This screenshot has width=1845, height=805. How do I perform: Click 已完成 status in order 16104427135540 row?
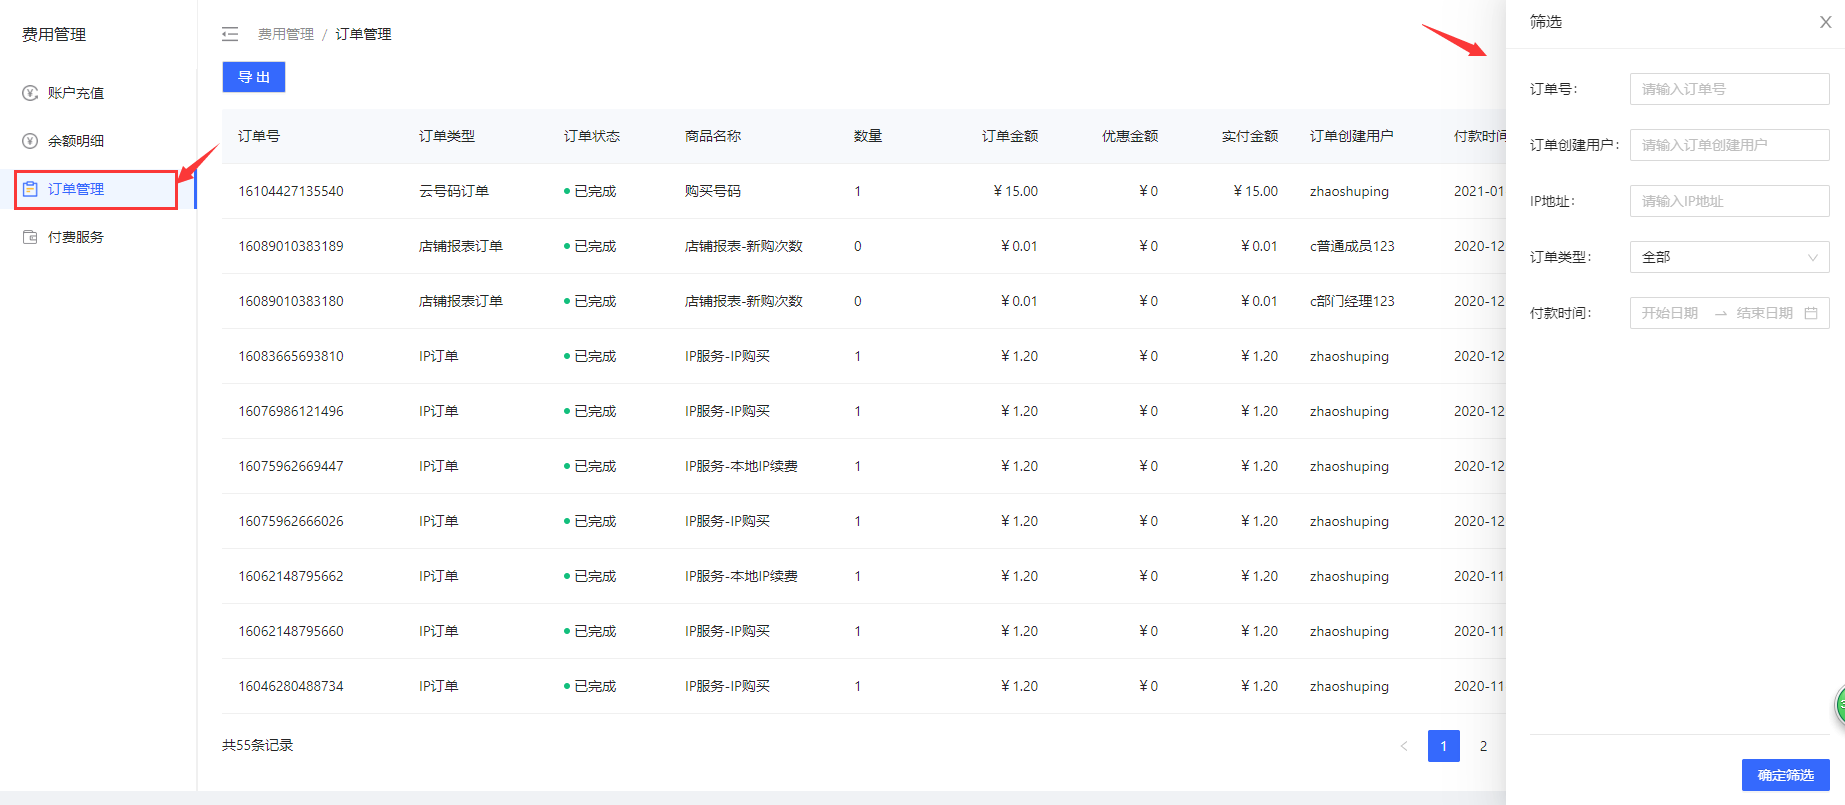(590, 191)
